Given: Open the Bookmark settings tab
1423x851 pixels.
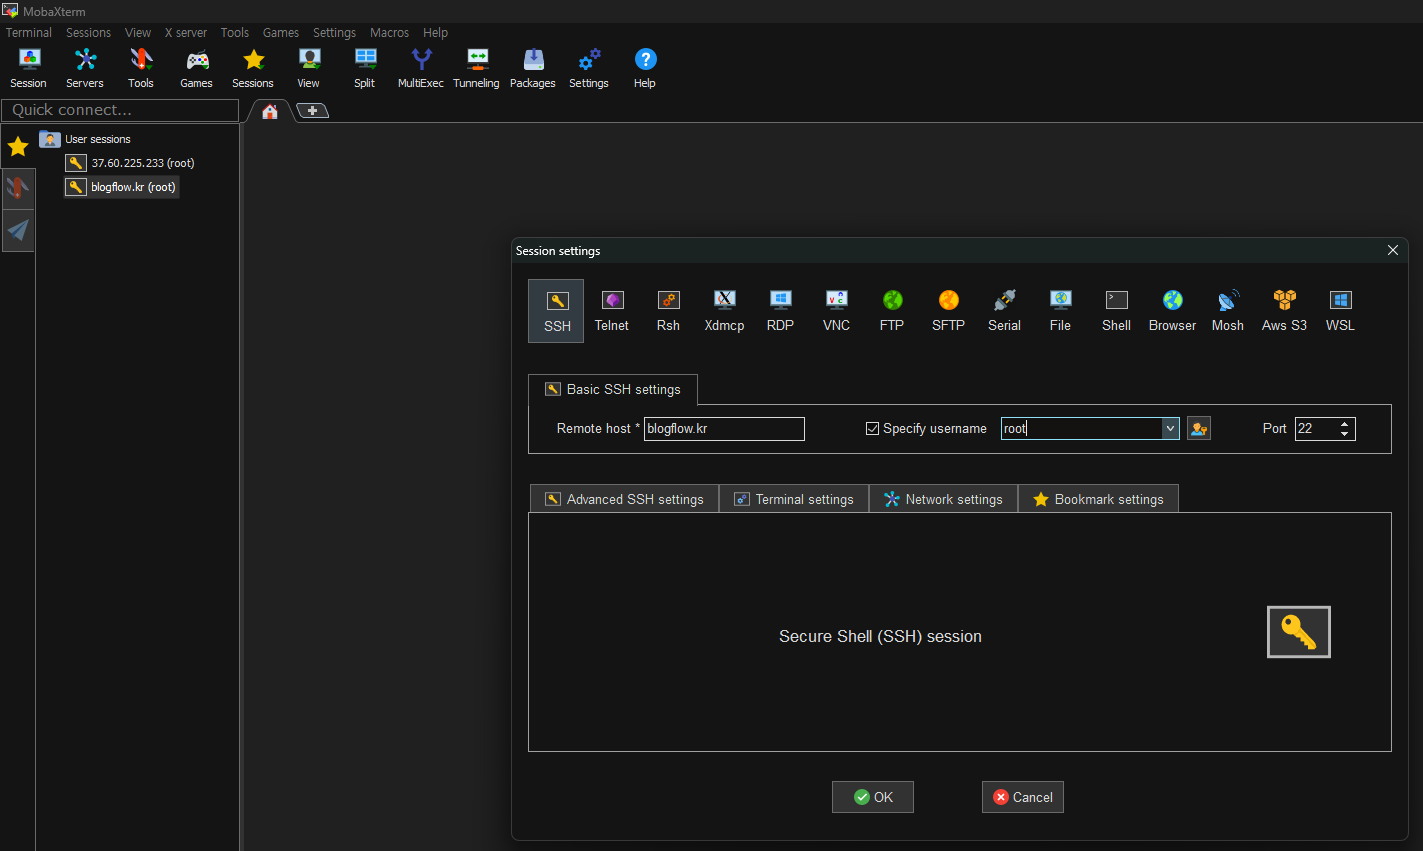Looking at the screenshot, I should click(x=1098, y=499).
